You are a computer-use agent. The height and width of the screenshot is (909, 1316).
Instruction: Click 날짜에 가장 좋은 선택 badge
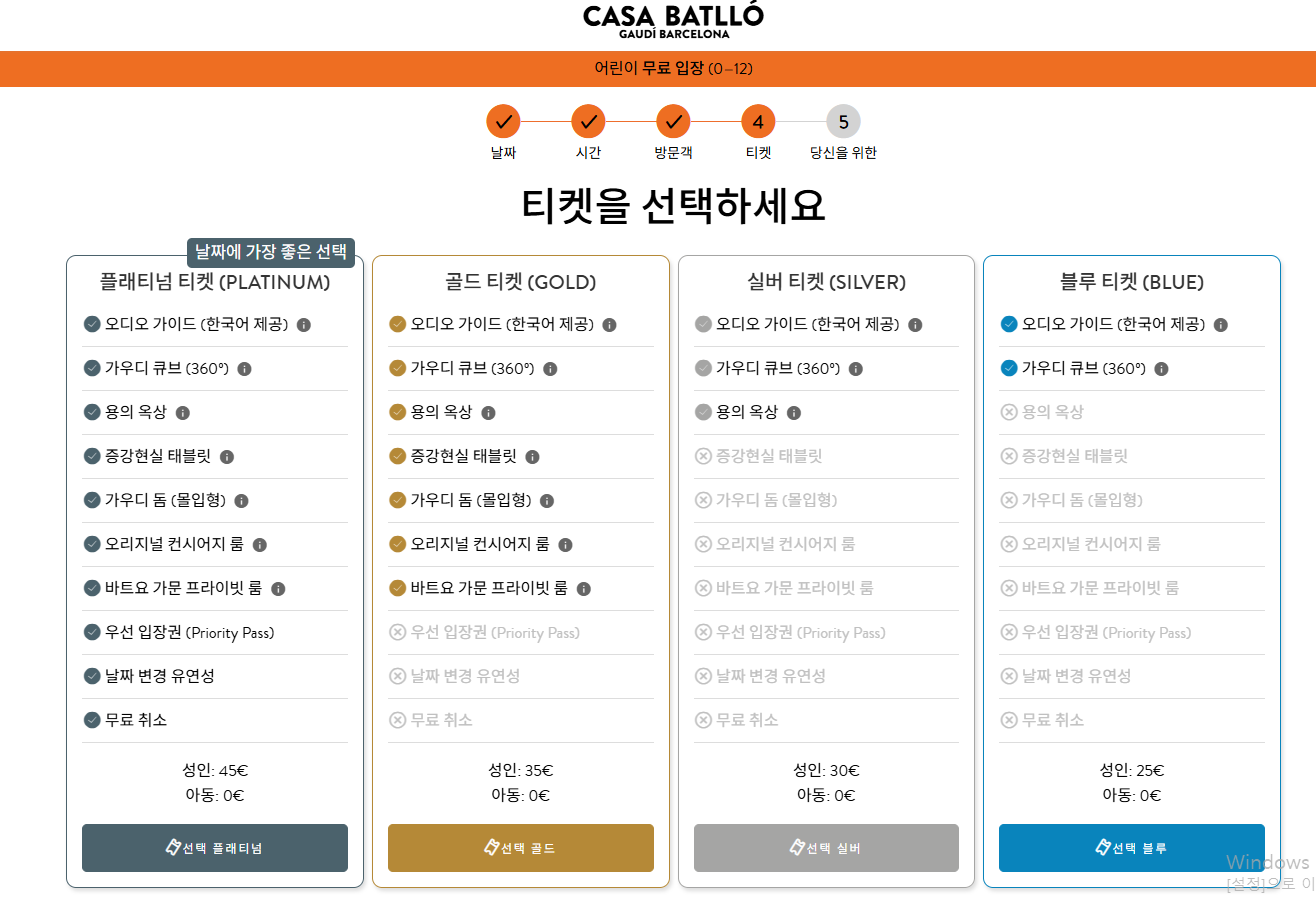click(x=271, y=252)
